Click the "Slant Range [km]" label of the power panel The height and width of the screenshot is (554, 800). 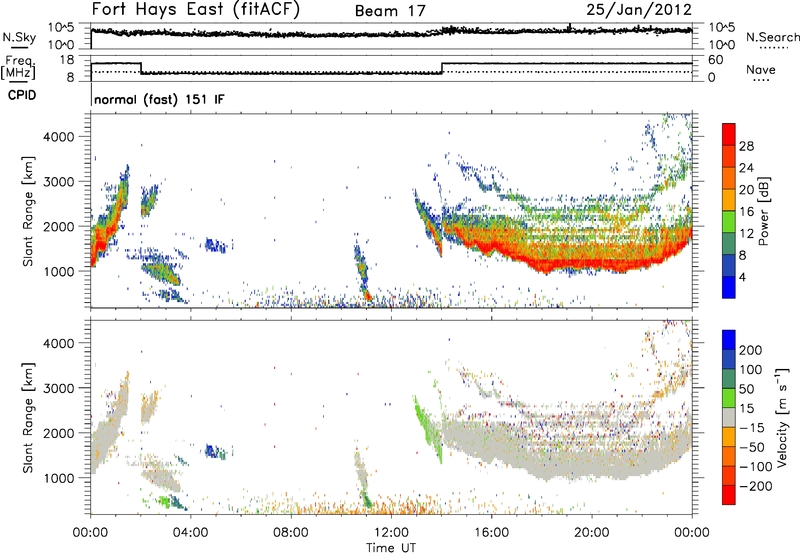click(28, 211)
